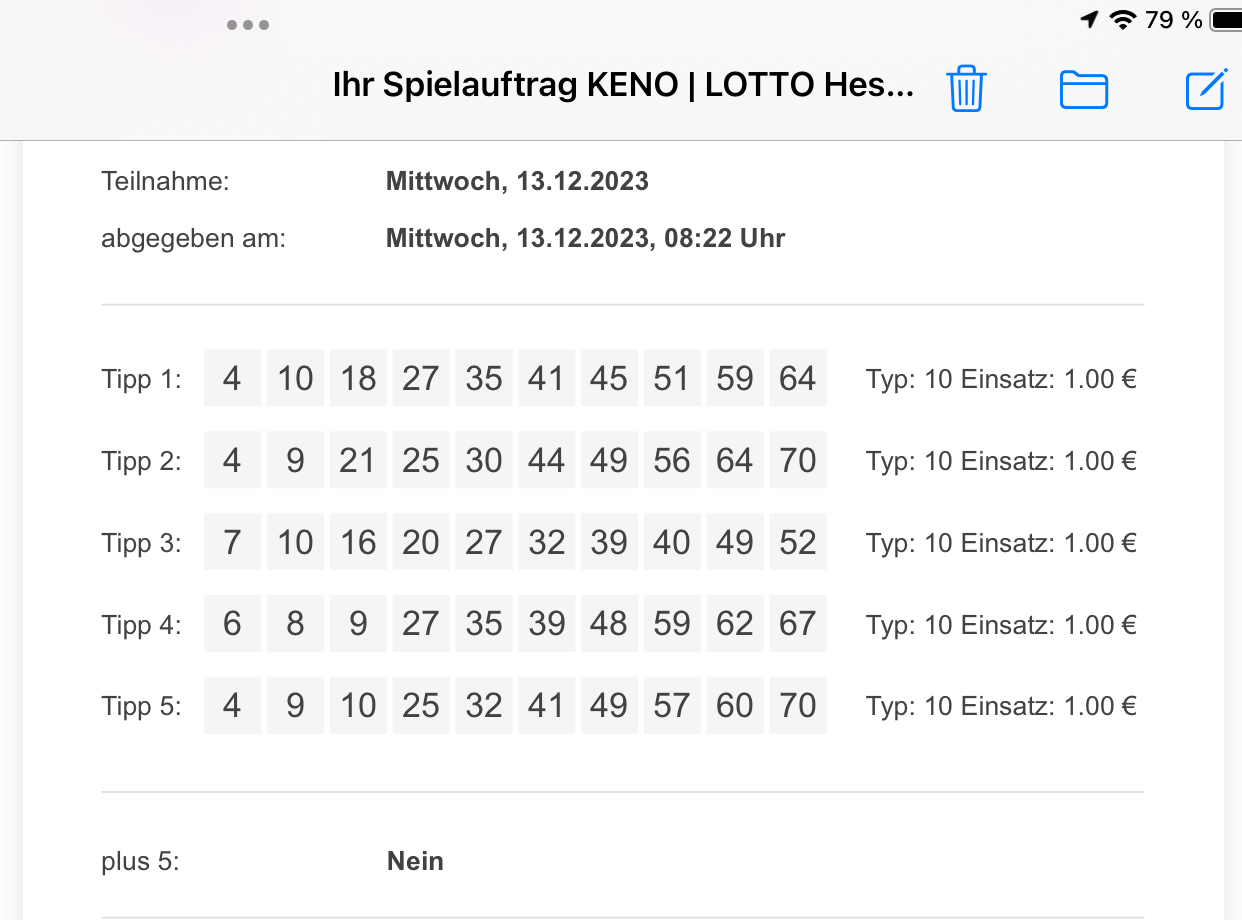This screenshot has width=1242, height=920.
Task: Tap the Wi-Fi status icon
Action: point(1123,19)
